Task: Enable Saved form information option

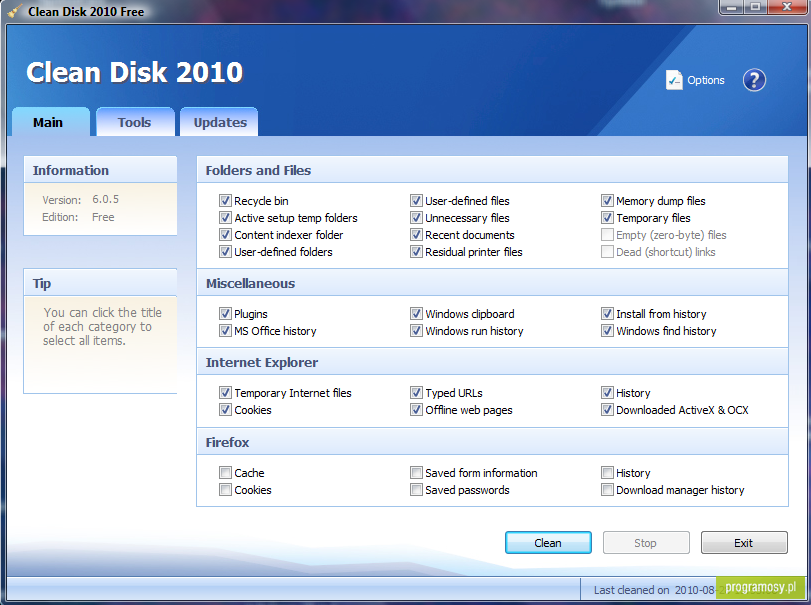Action: tap(416, 473)
